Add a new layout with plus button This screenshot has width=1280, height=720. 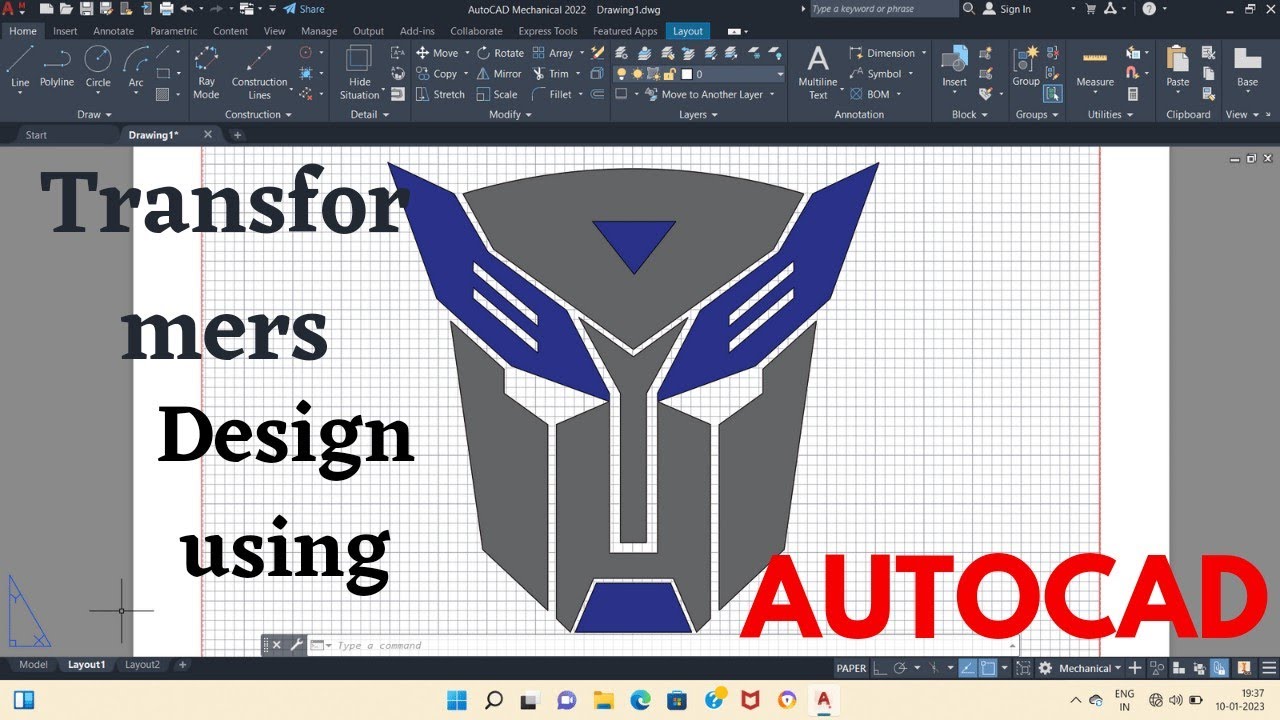[x=182, y=664]
